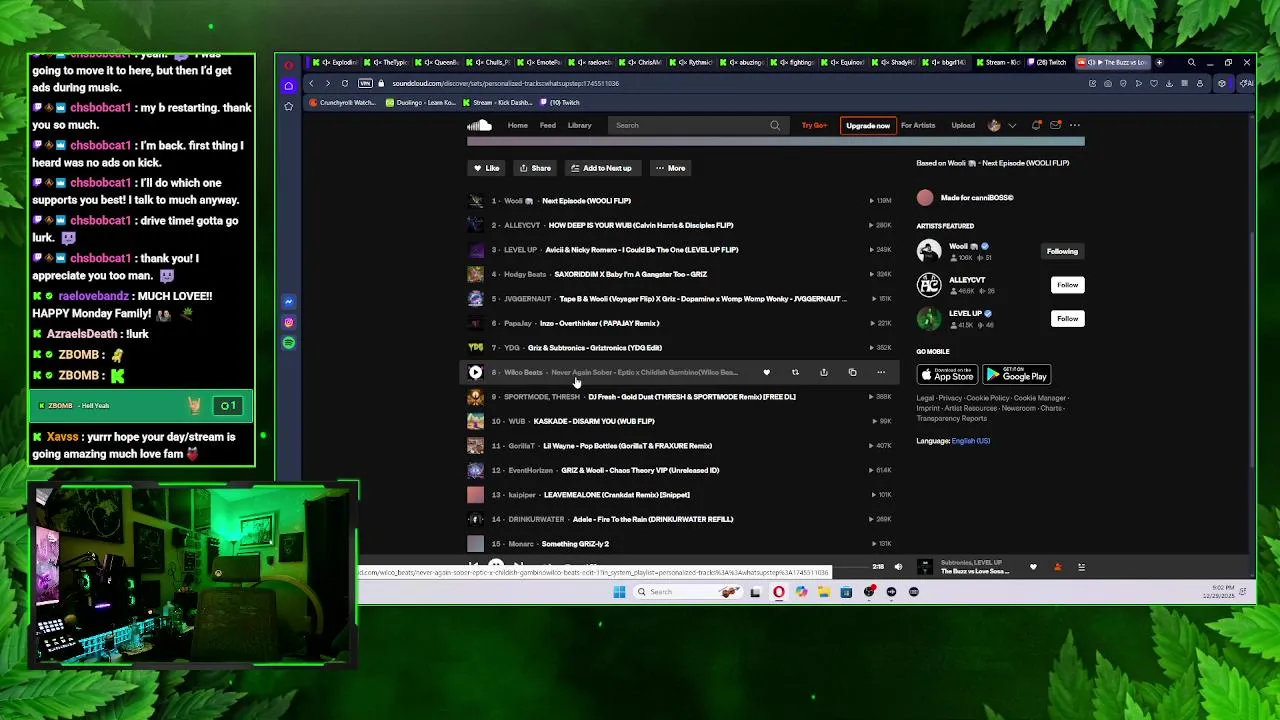Screen dimensions: 1280x720
Task: Select SAXORIDDIM X Baby I'm A Gangster Too
Action: coord(630,274)
